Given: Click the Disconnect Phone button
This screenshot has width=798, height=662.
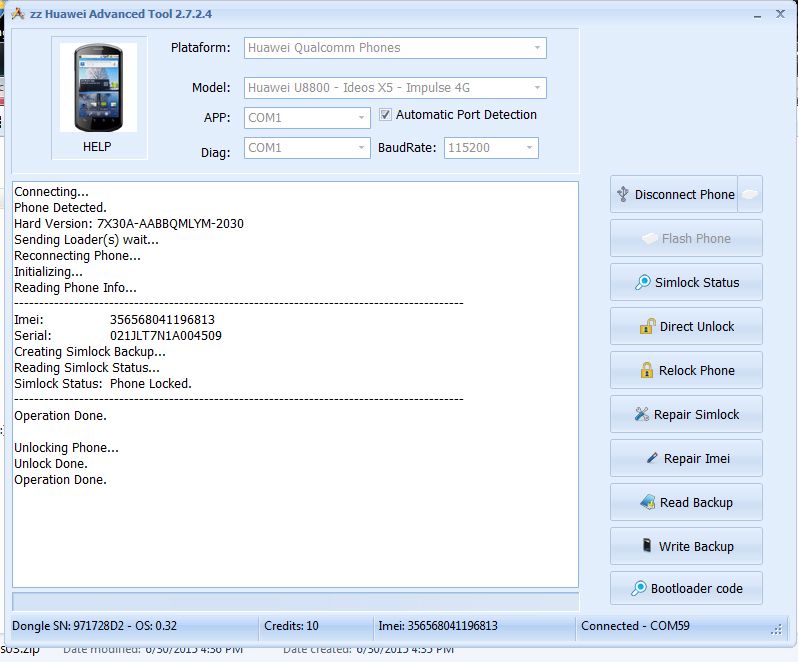Looking at the screenshot, I should click(674, 194).
